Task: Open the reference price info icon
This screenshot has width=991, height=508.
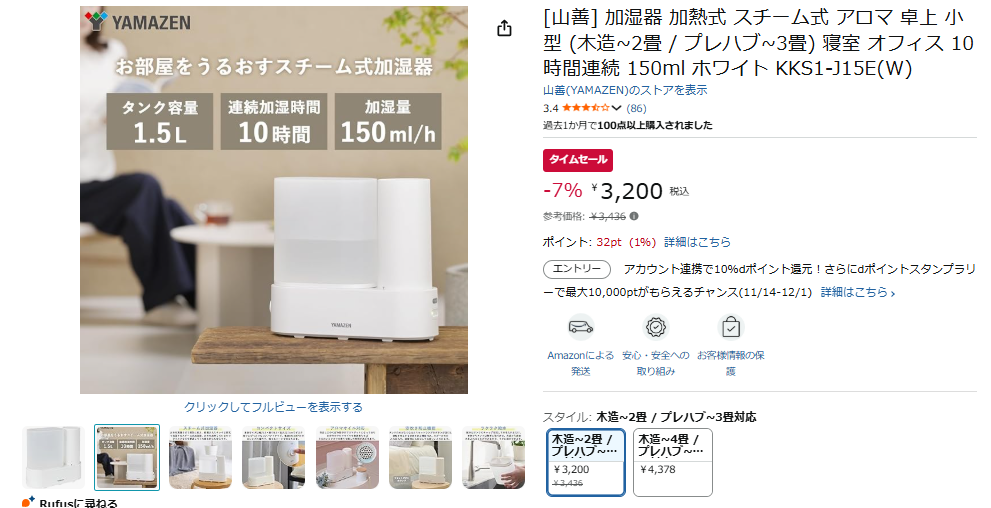Action: [634, 216]
